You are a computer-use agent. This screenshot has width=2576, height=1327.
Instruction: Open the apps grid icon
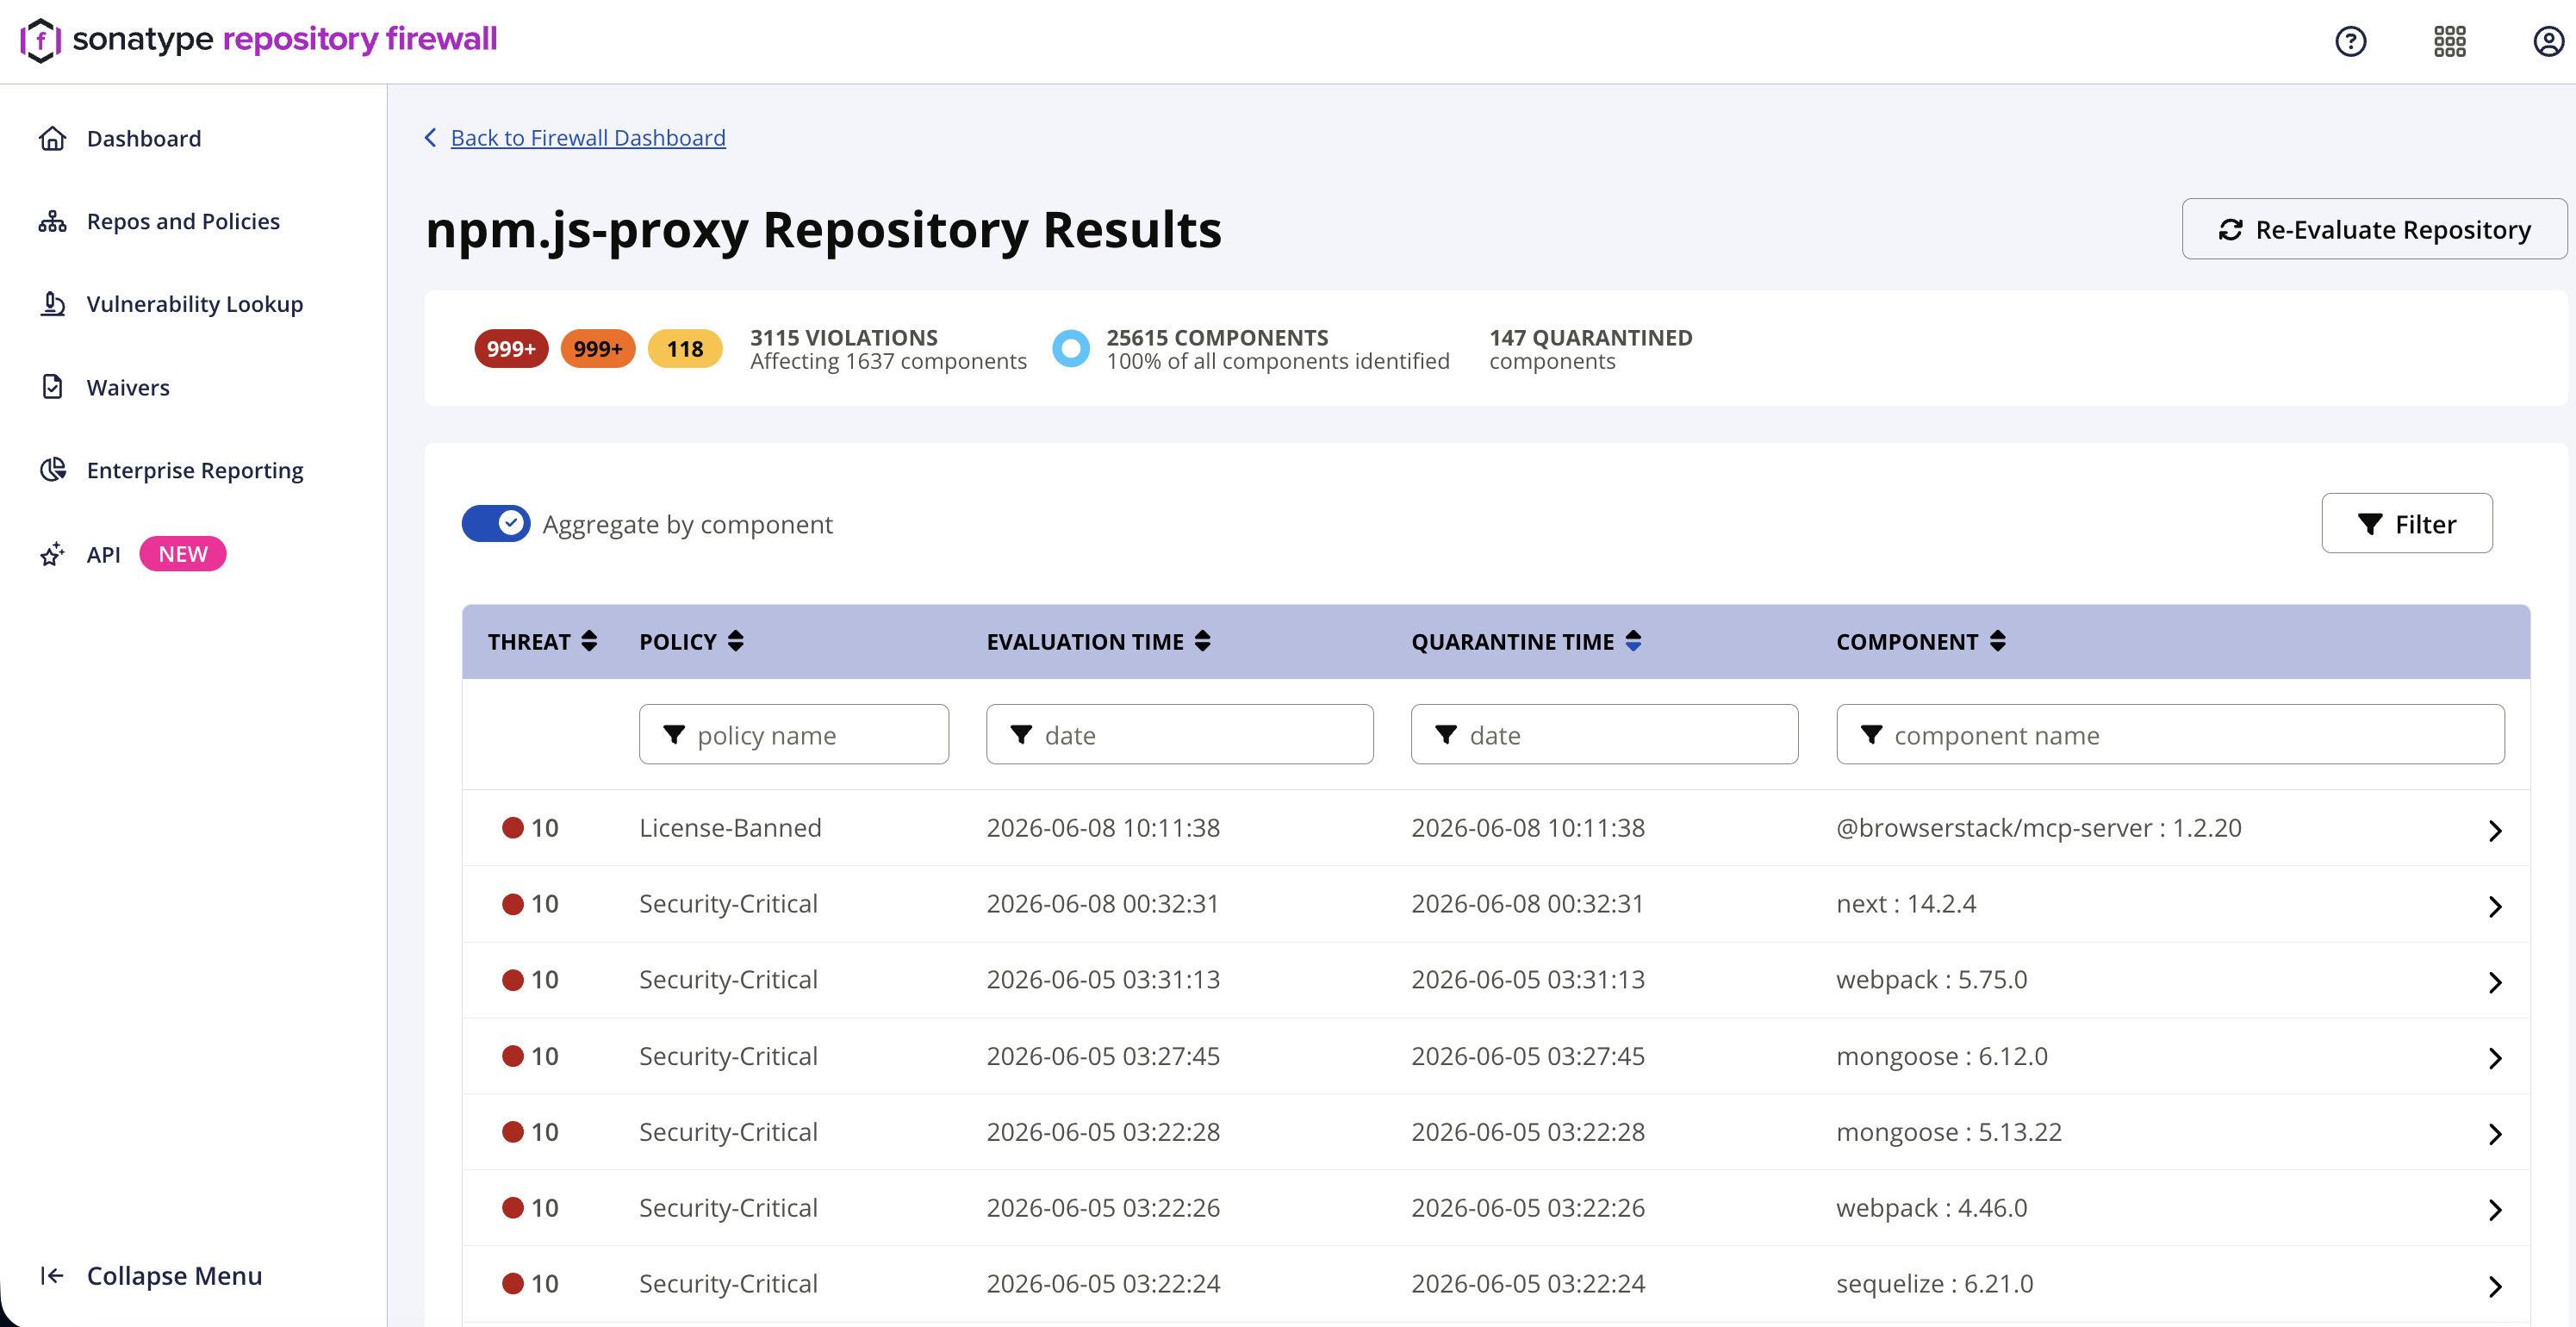pos(2449,41)
